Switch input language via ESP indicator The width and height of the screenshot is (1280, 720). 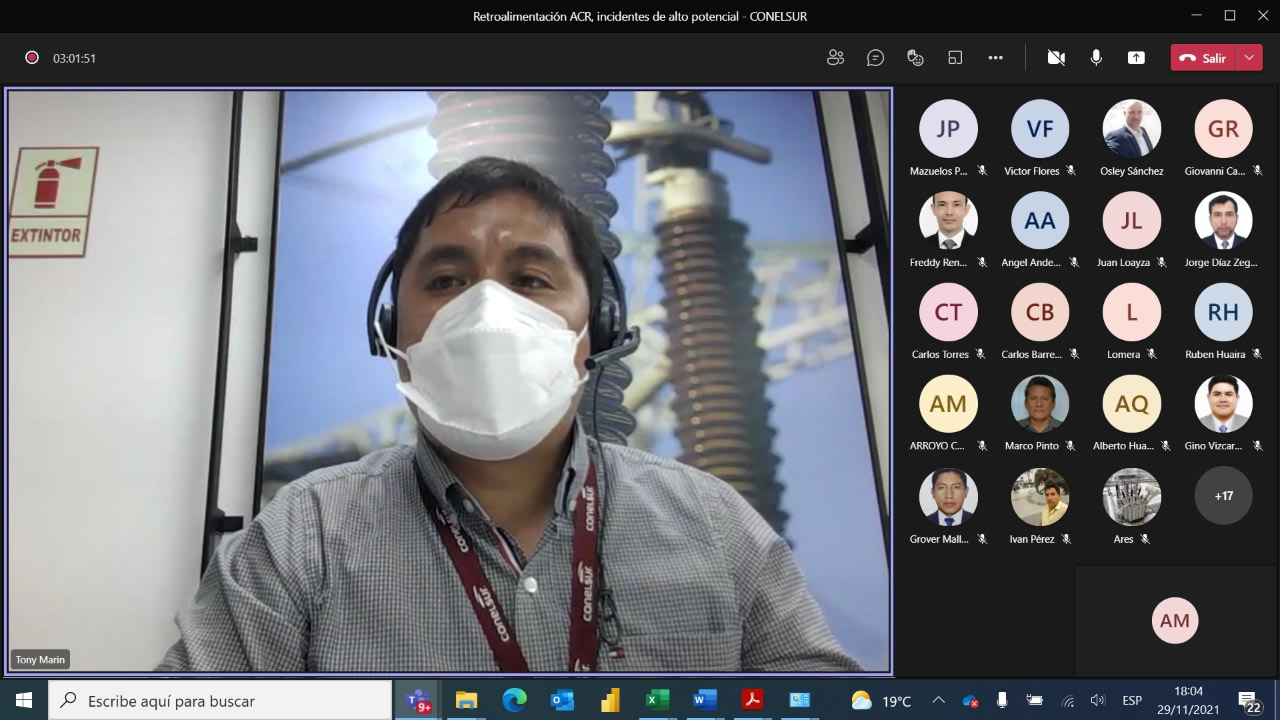(x=1132, y=701)
